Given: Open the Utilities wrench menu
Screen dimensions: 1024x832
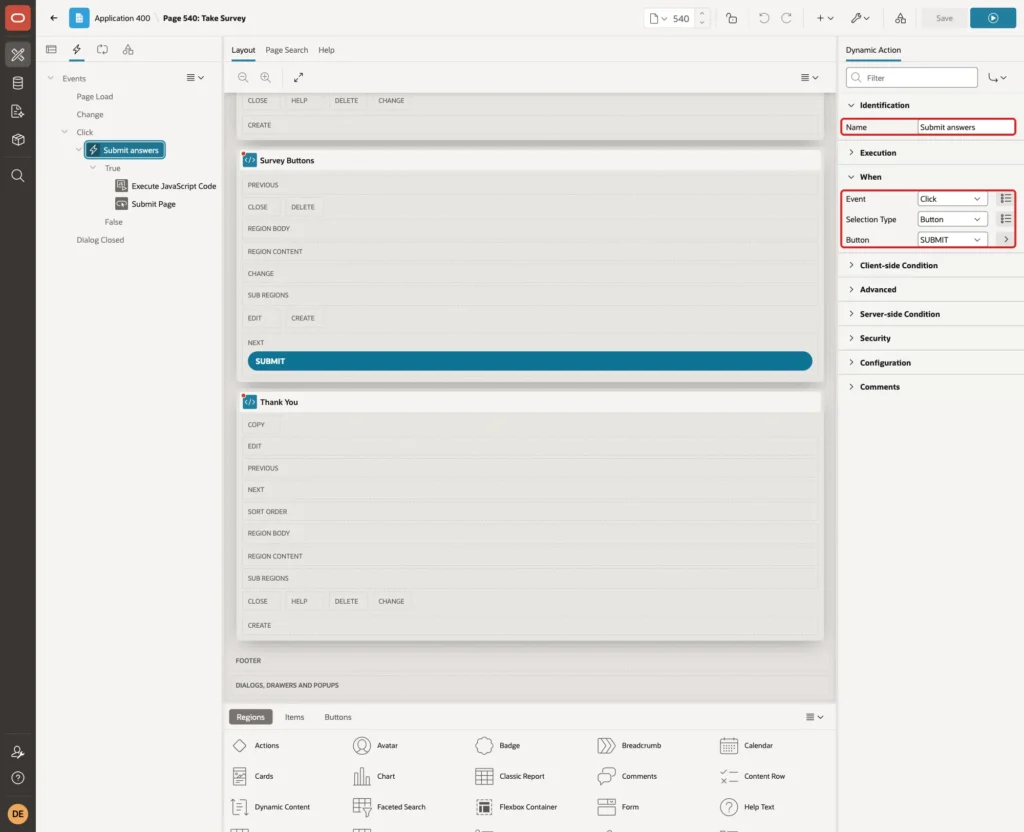Looking at the screenshot, I should click(x=859, y=18).
